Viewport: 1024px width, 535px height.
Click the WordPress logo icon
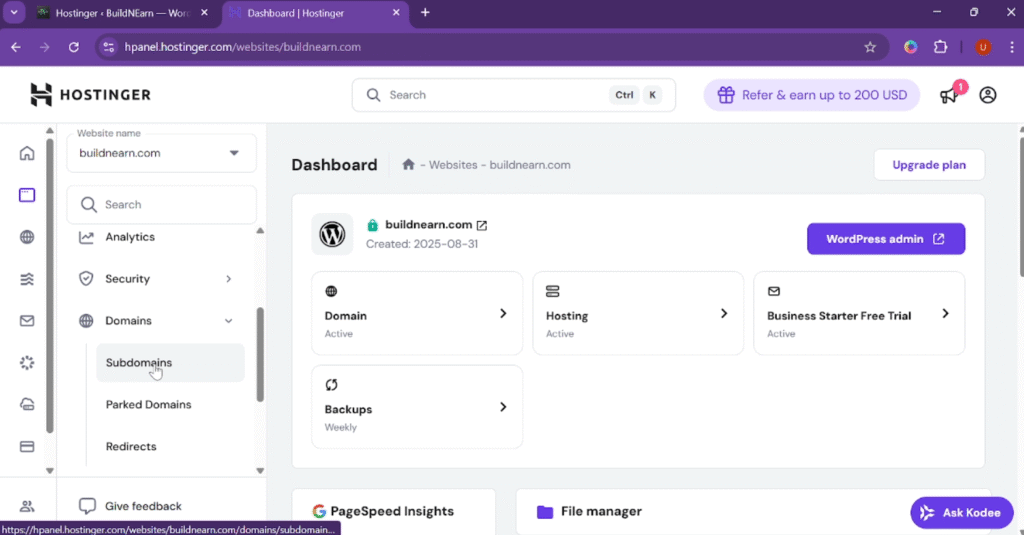point(332,234)
